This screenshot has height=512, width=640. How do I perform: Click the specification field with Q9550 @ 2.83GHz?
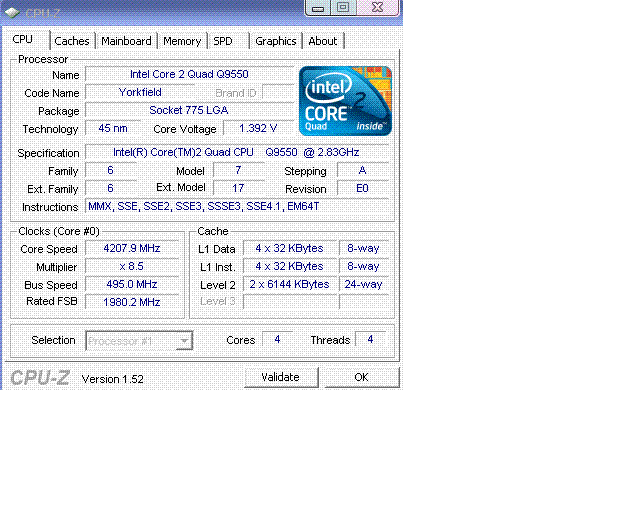click(237, 152)
